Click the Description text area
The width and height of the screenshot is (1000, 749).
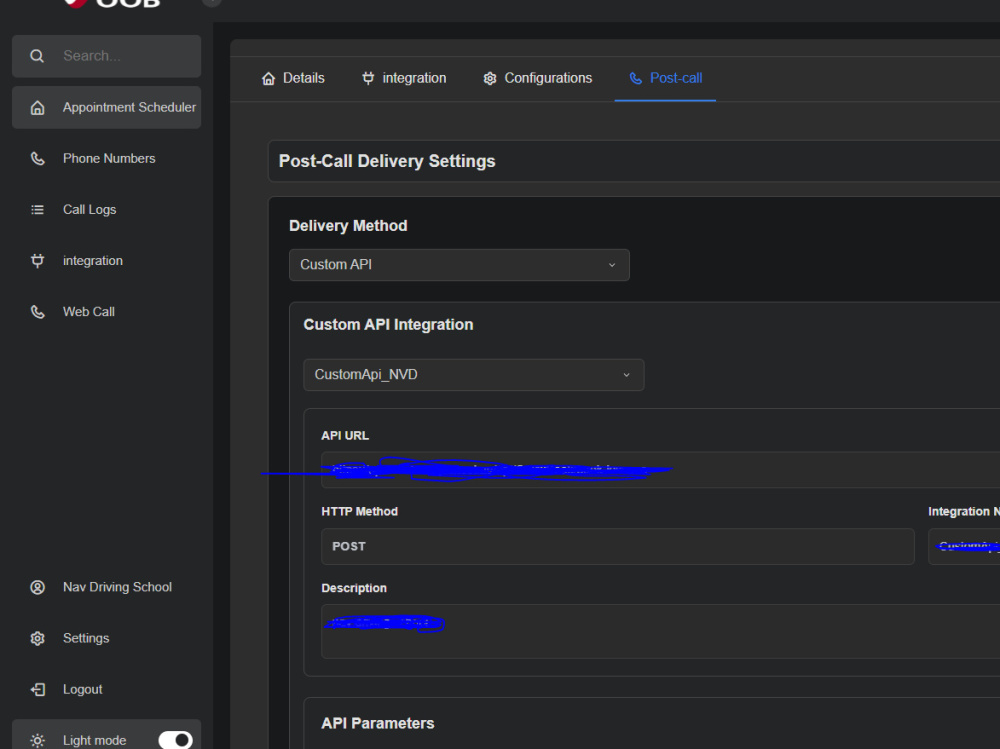click(x=660, y=631)
